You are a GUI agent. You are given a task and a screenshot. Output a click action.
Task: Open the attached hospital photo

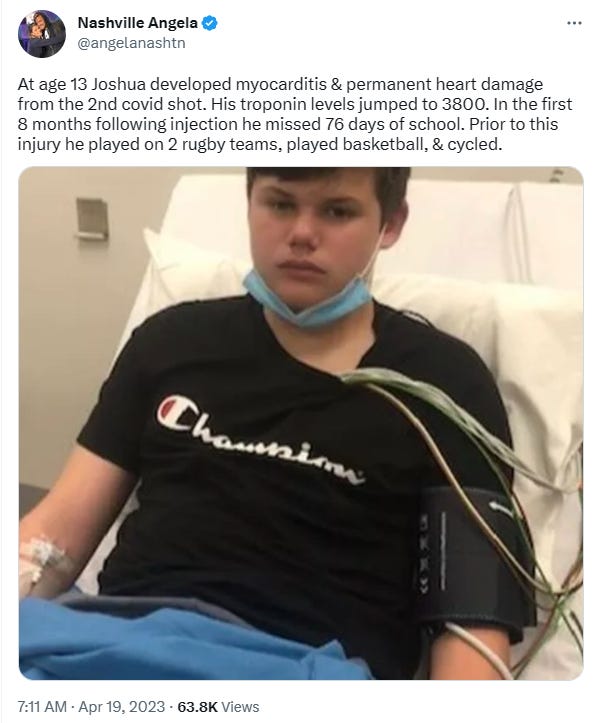click(x=301, y=423)
